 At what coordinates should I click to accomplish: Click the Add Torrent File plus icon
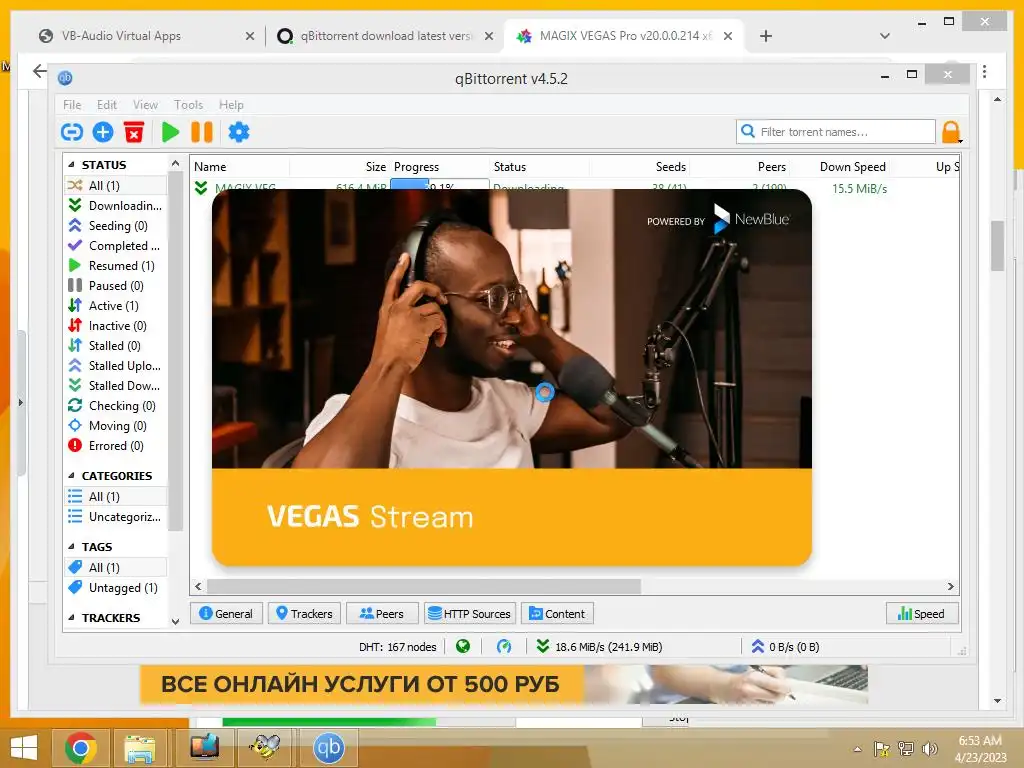pyautogui.click(x=103, y=132)
